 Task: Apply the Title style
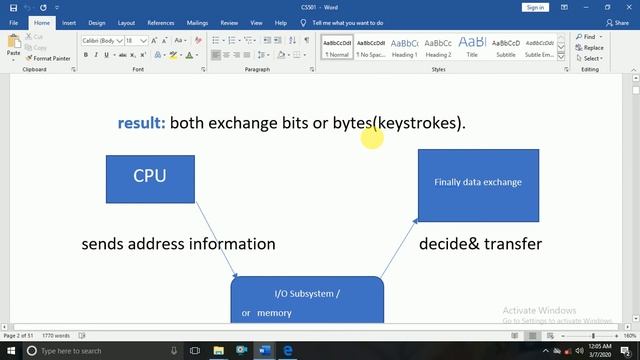coord(472,47)
